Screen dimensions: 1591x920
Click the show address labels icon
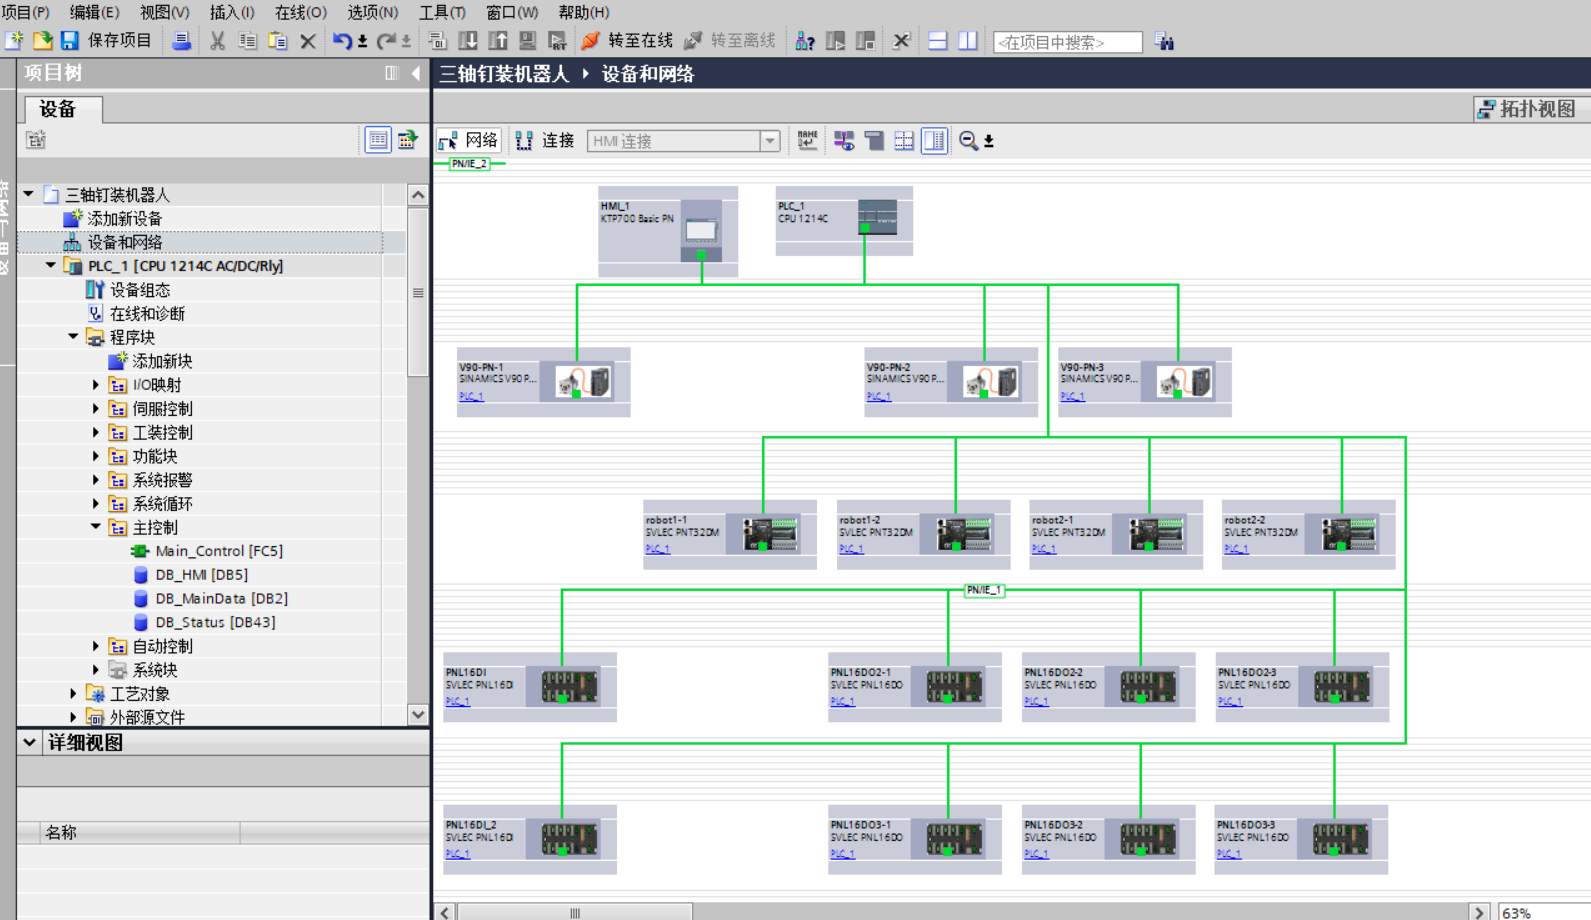click(844, 141)
